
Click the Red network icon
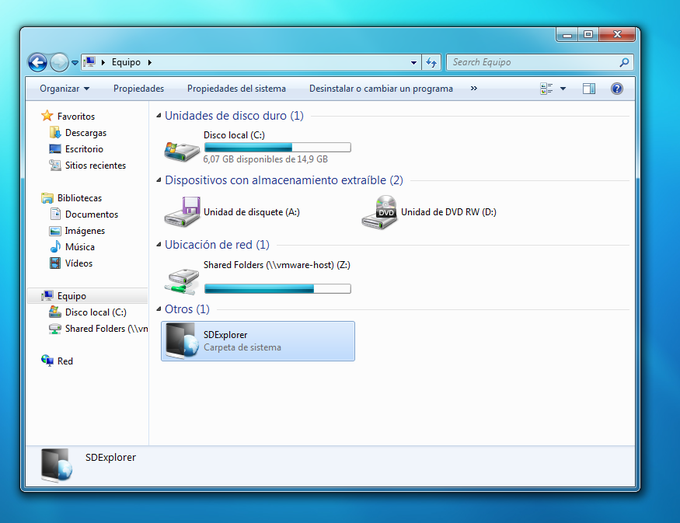point(47,360)
